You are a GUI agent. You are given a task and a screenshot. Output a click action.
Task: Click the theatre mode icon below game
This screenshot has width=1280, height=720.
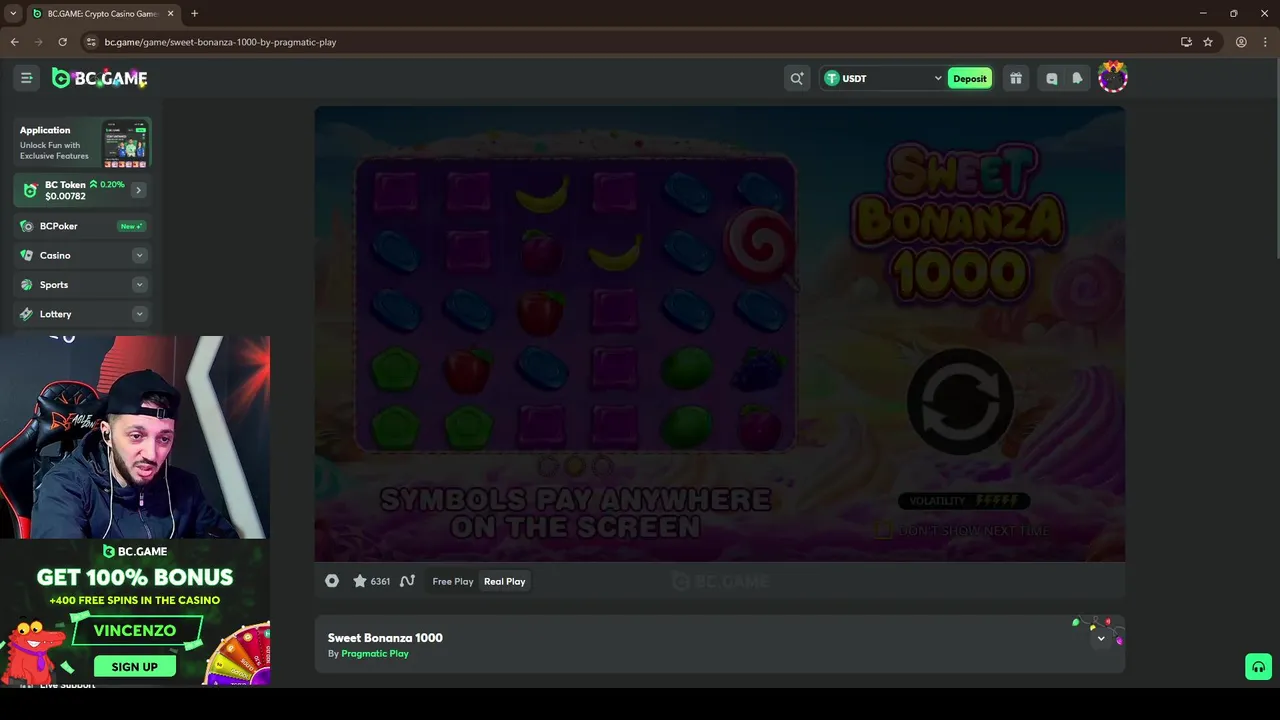coord(332,581)
